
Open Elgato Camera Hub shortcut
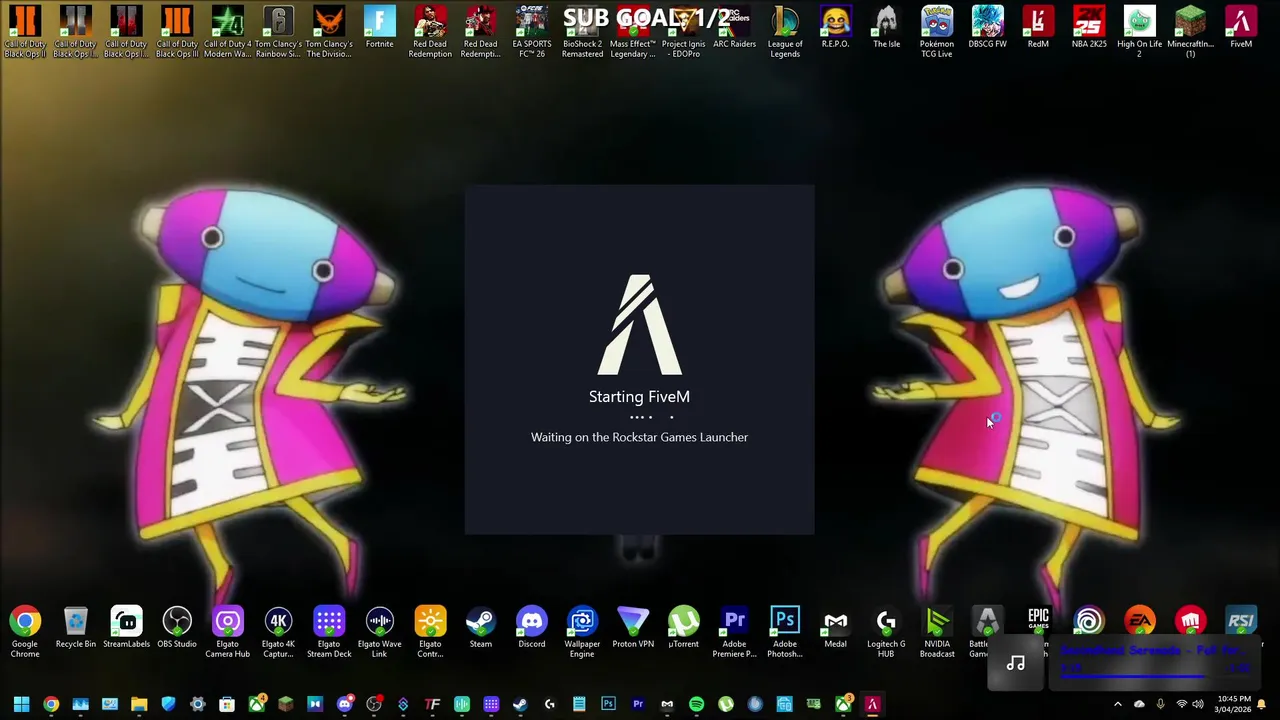pyautogui.click(x=227, y=631)
